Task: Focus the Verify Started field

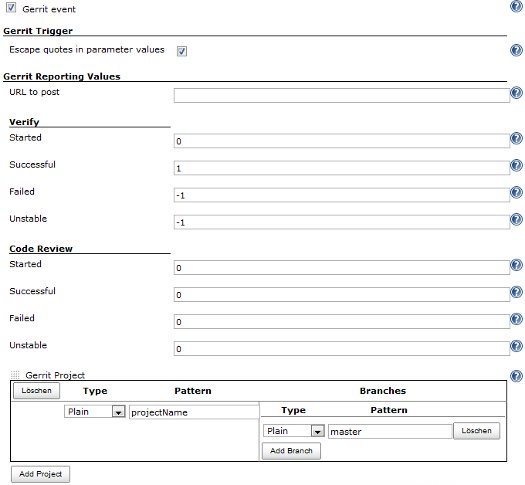Action: tap(342, 141)
